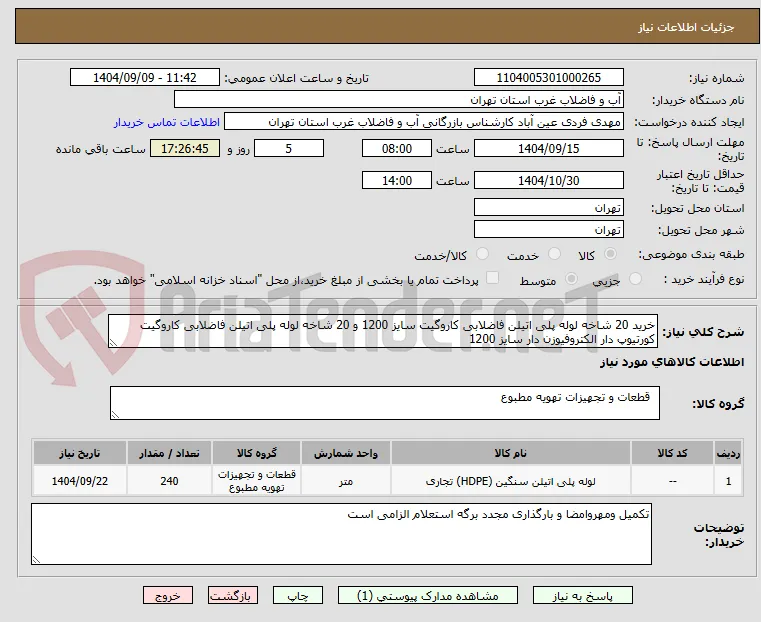Viewport: 761px width, 622px height.
Task: Click the استان محل تحویل field
Action: [x=549, y=208]
